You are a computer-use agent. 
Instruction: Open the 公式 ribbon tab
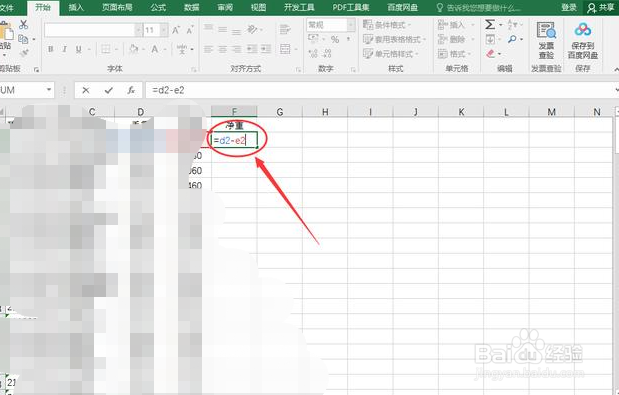158,7
